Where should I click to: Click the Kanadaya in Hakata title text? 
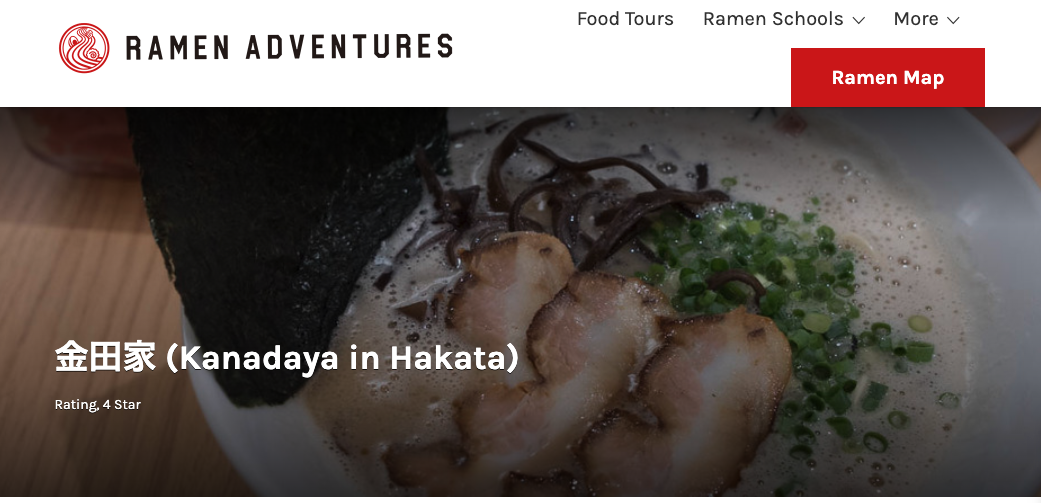[x=343, y=358]
